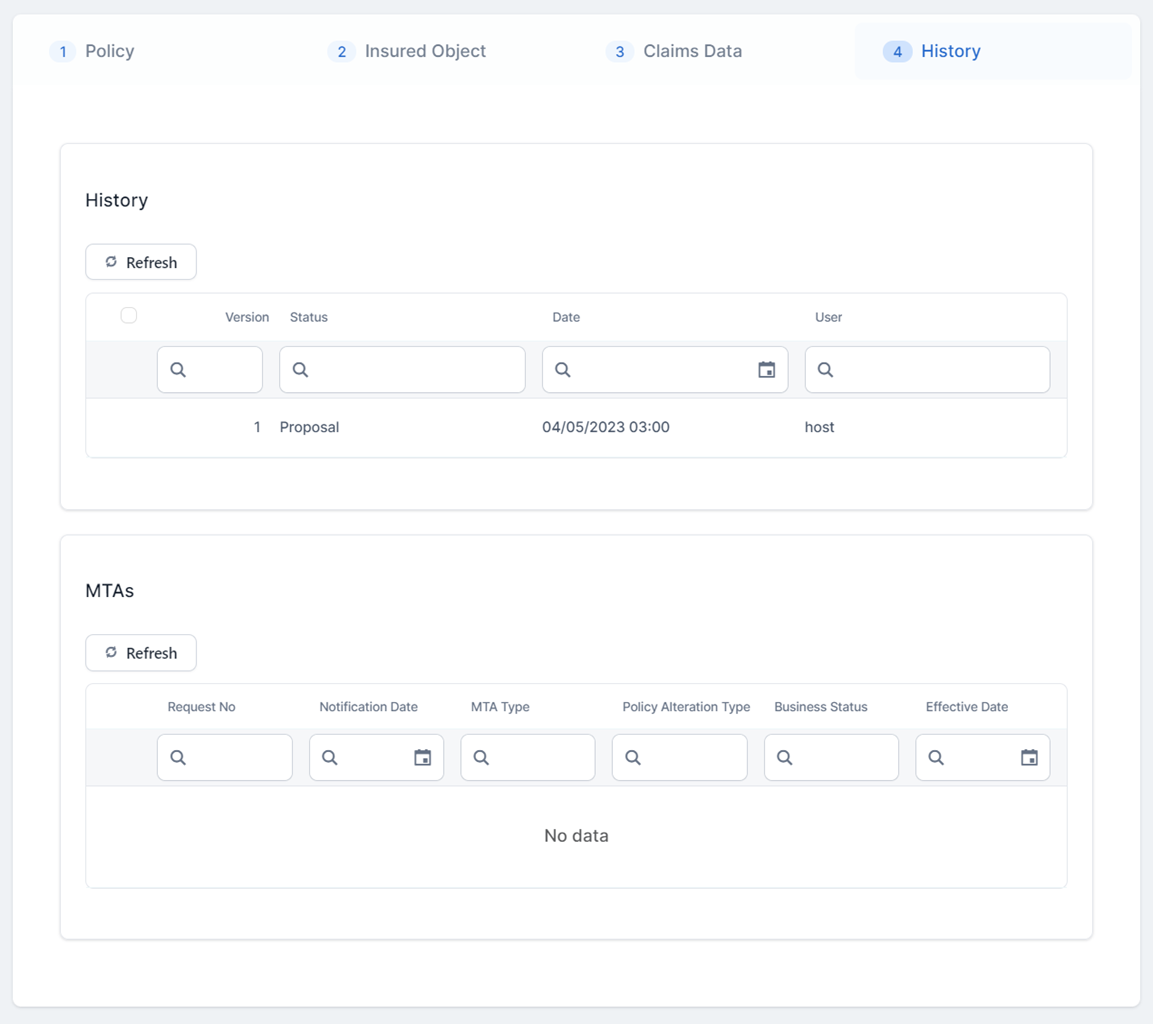Focus the Request No filter field
The height and width of the screenshot is (1024, 1153).
pyautogui.click(x=236, y=758)
